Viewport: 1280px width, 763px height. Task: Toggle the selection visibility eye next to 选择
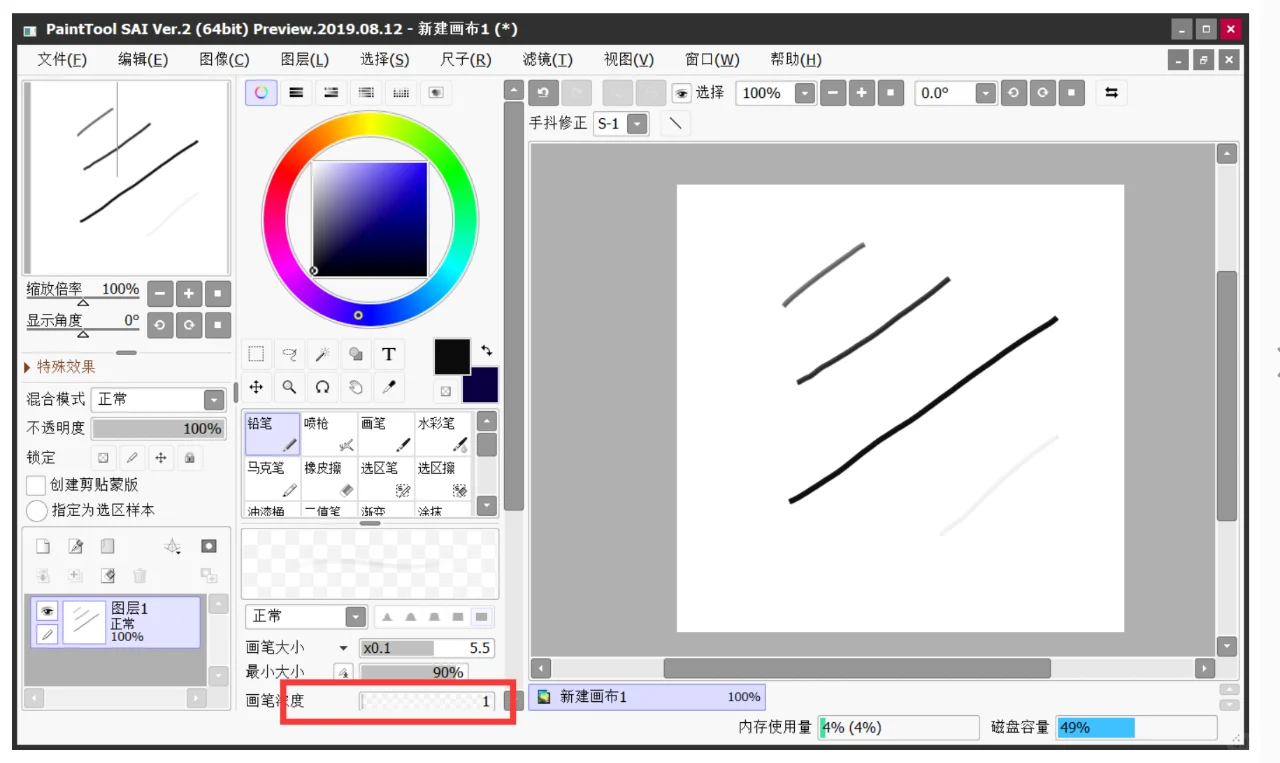681,93
